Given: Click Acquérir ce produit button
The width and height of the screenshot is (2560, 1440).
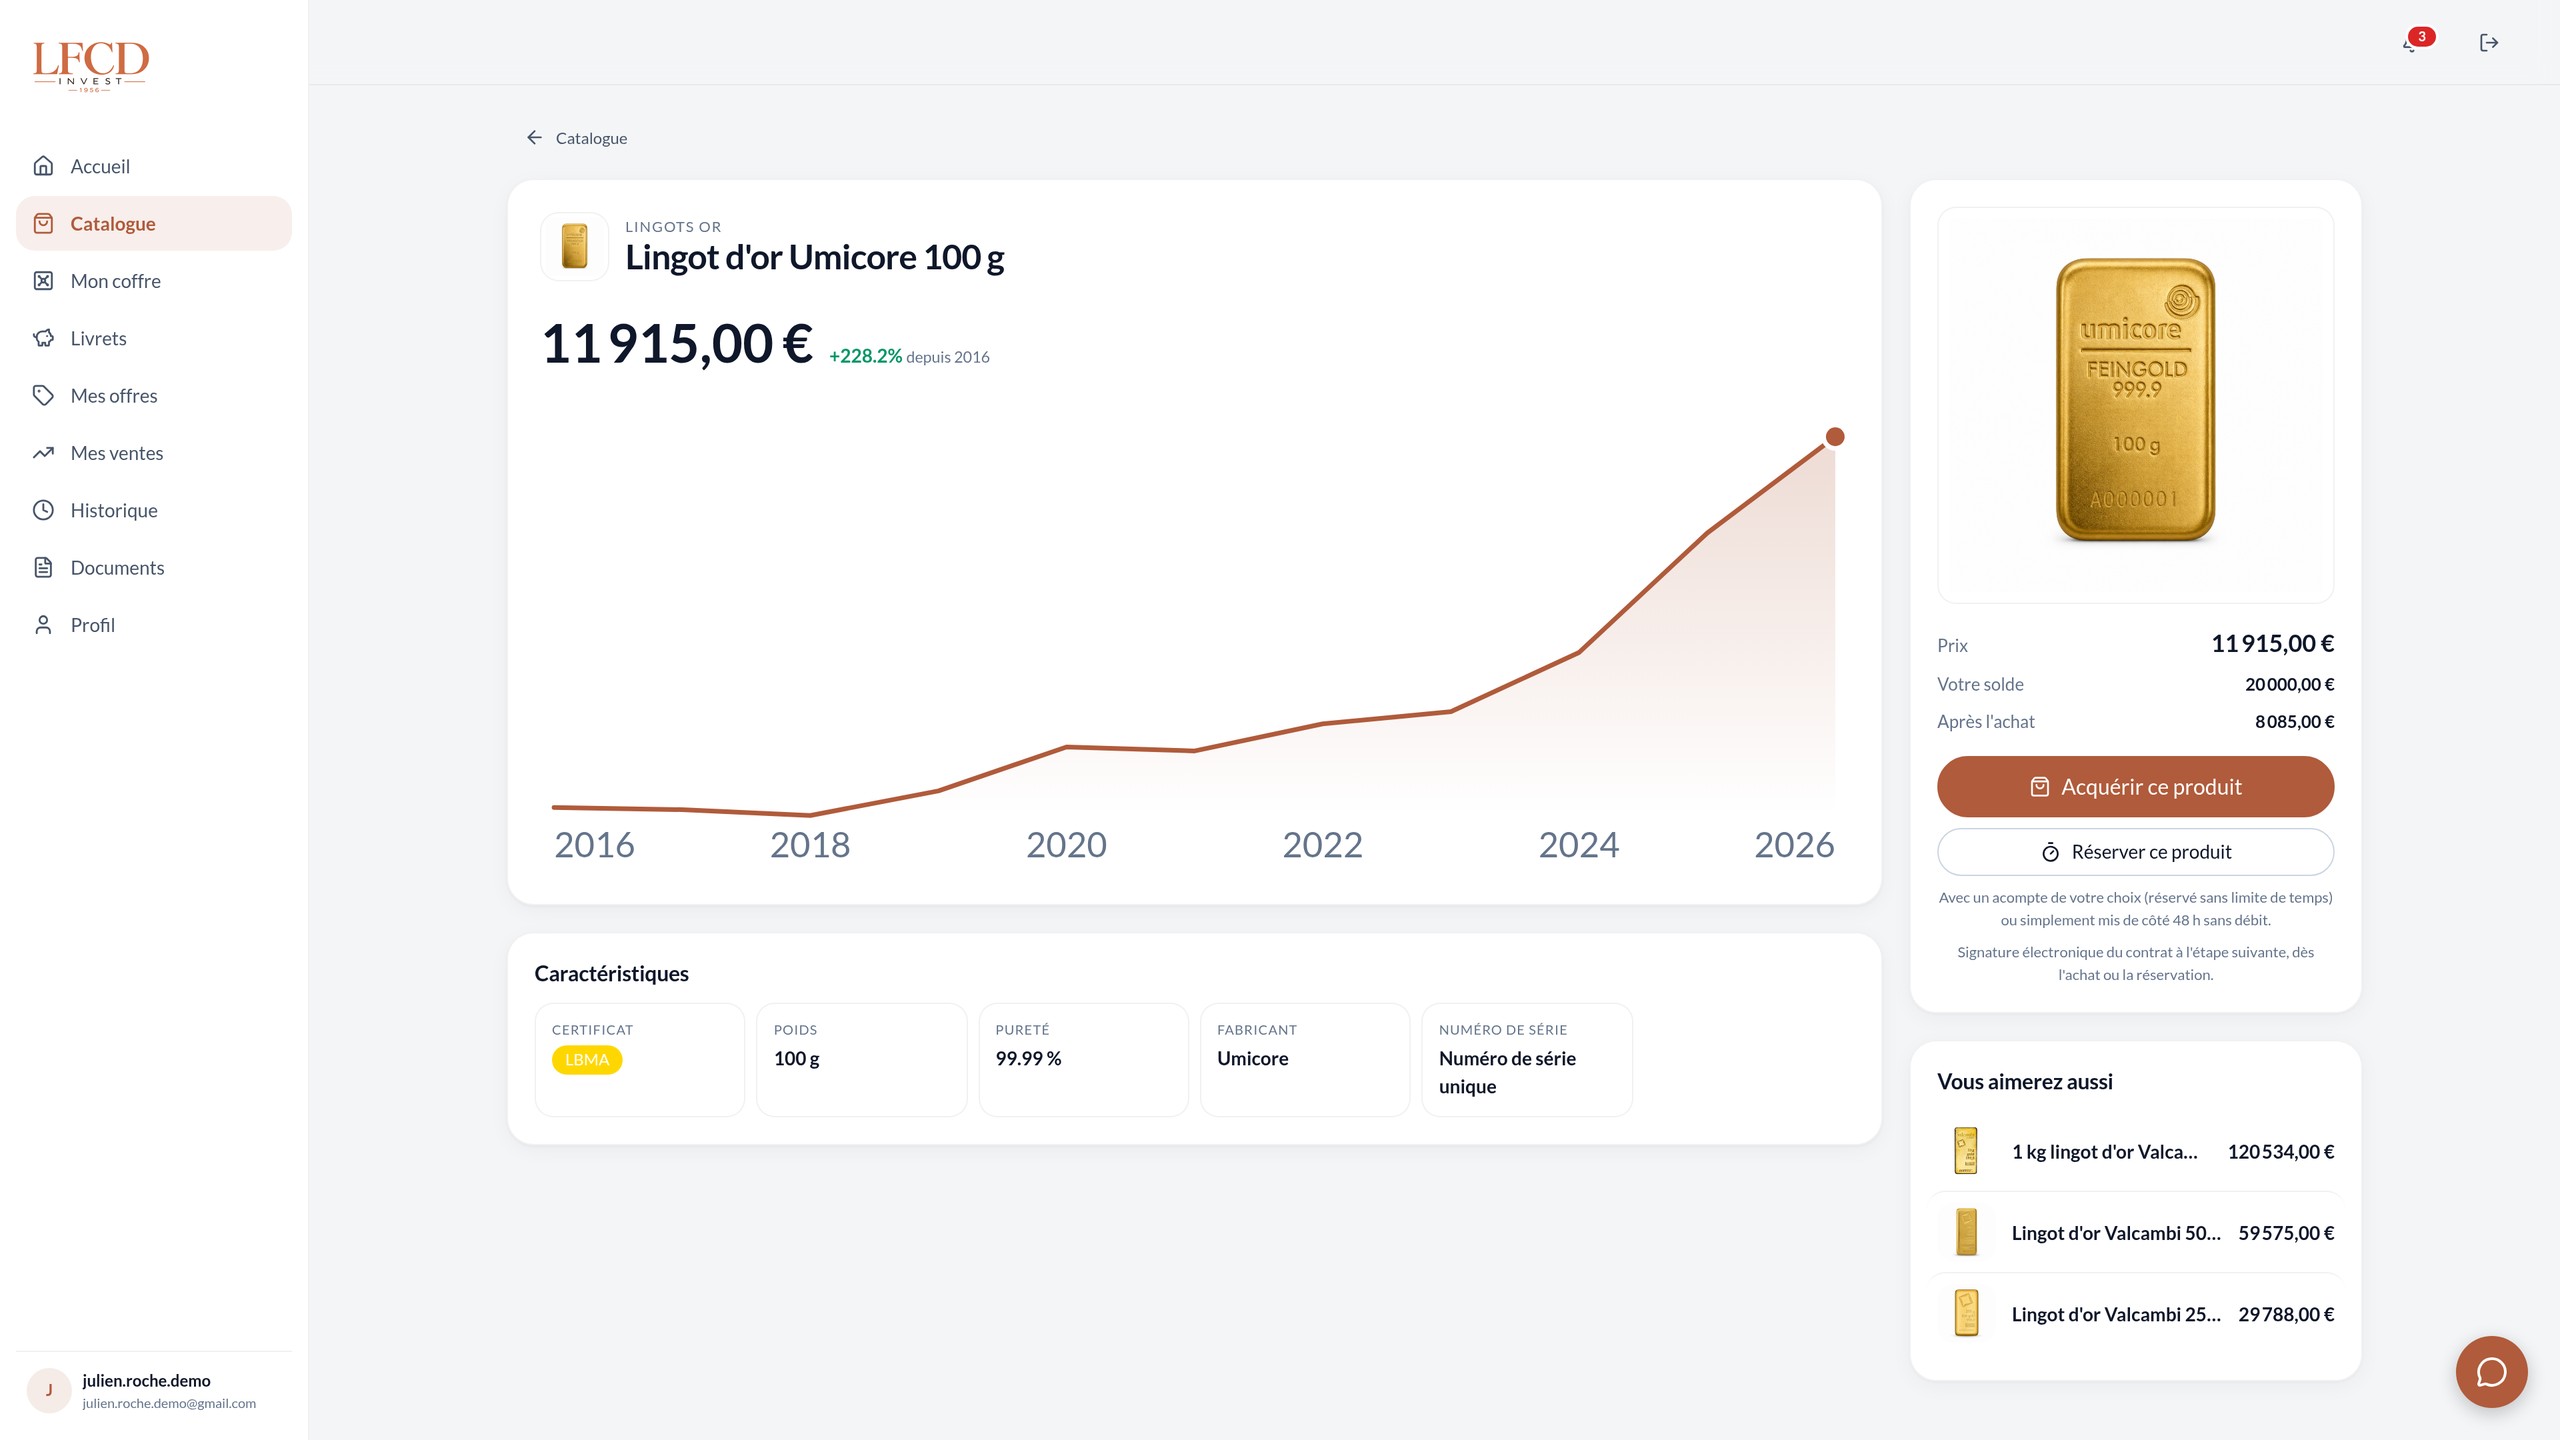Looking at the screenshot, I should click(2135, 786).
